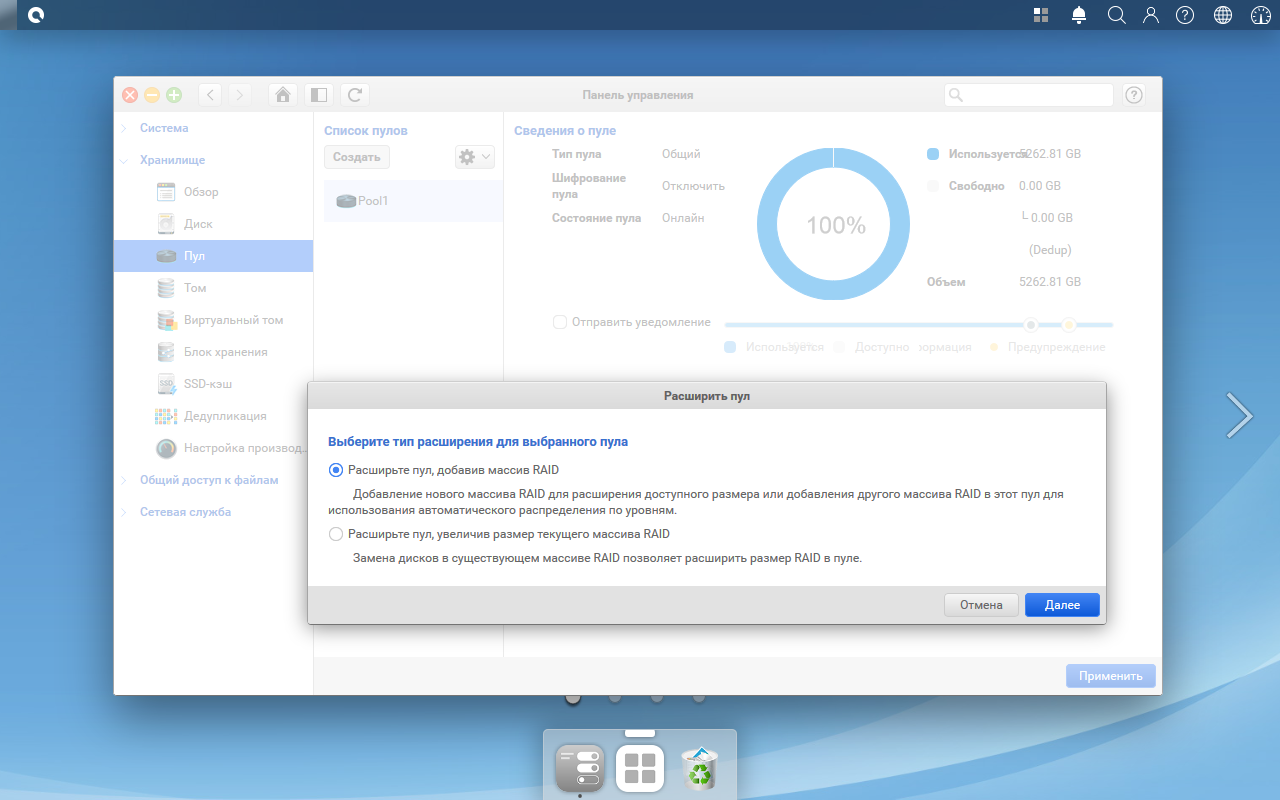Viewport: 1280px width, 800px height.
Task: Open Виртуальный том sidebar item
Action: pos(213,320)
